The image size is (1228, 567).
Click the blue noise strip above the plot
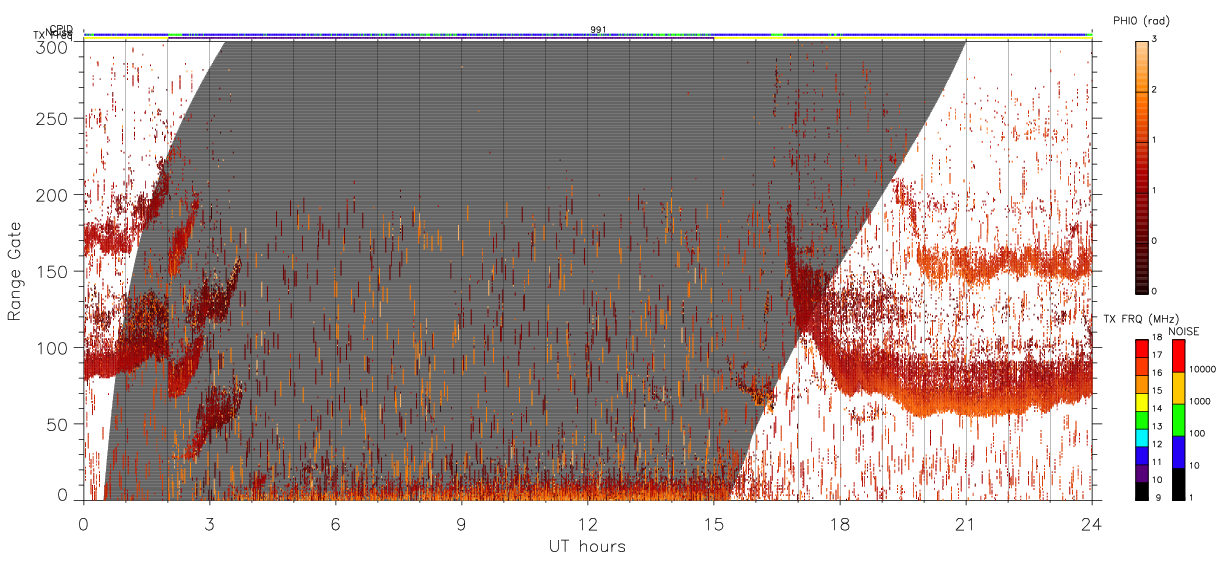pos(588,35)
